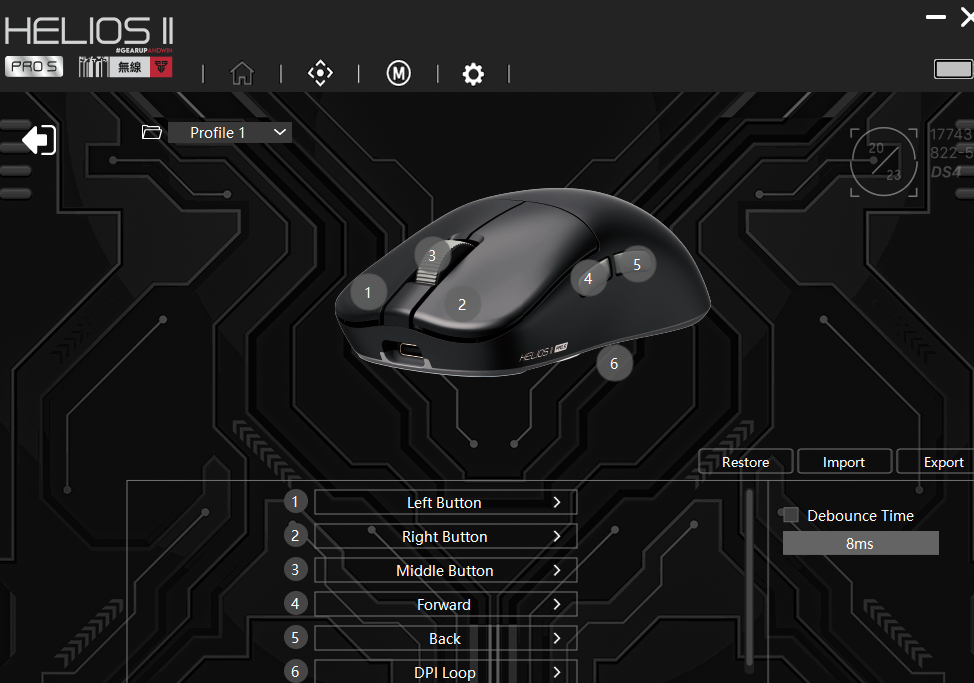The width and height of the screenshot is (974, 683).
Task: Click list number badge 3
Action: (295, 569)
